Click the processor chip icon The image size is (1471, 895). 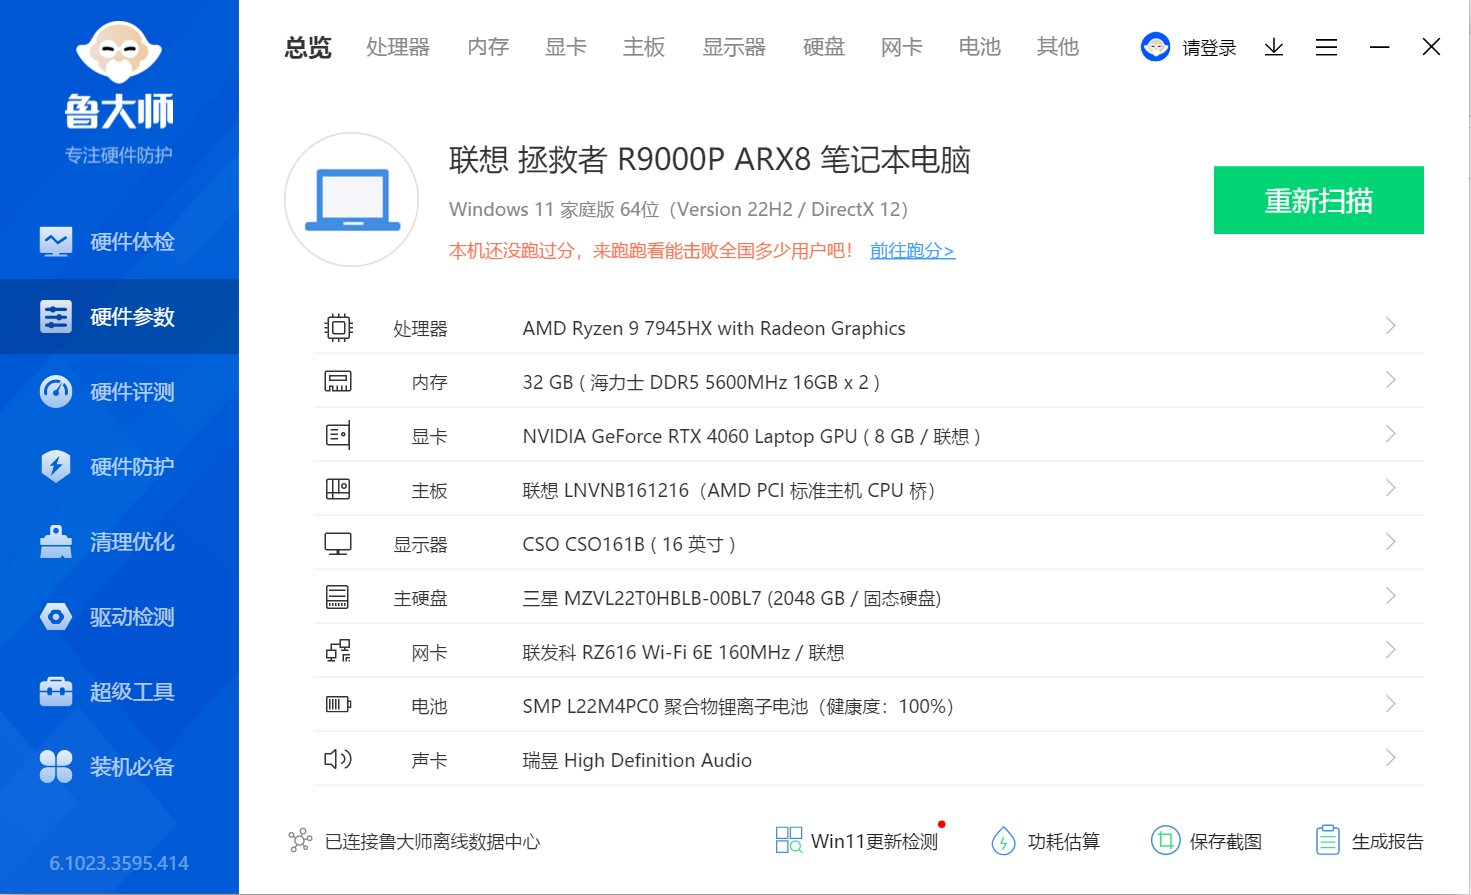click(x=338, y=328)
